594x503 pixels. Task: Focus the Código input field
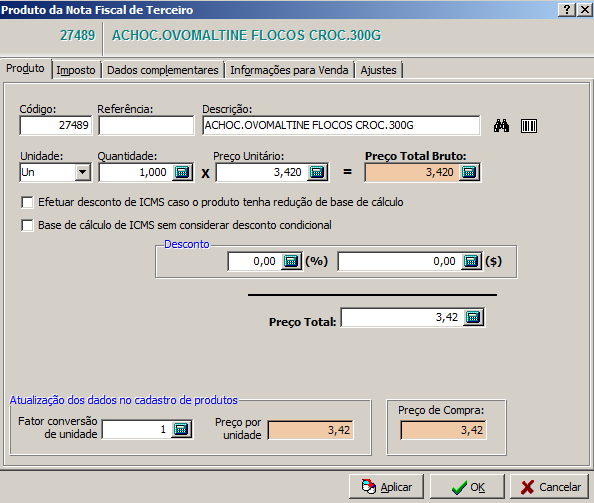pos(56,125)
